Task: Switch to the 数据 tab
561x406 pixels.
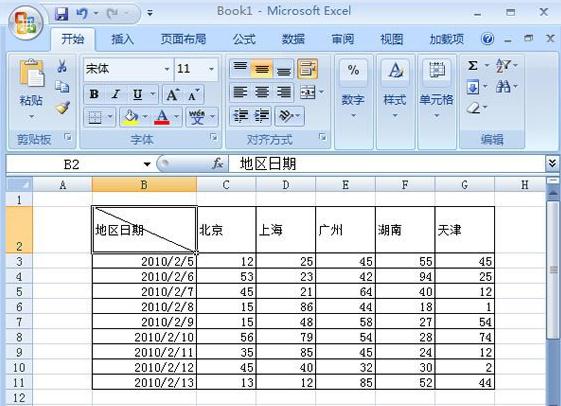Action: [x=293, y=39]
